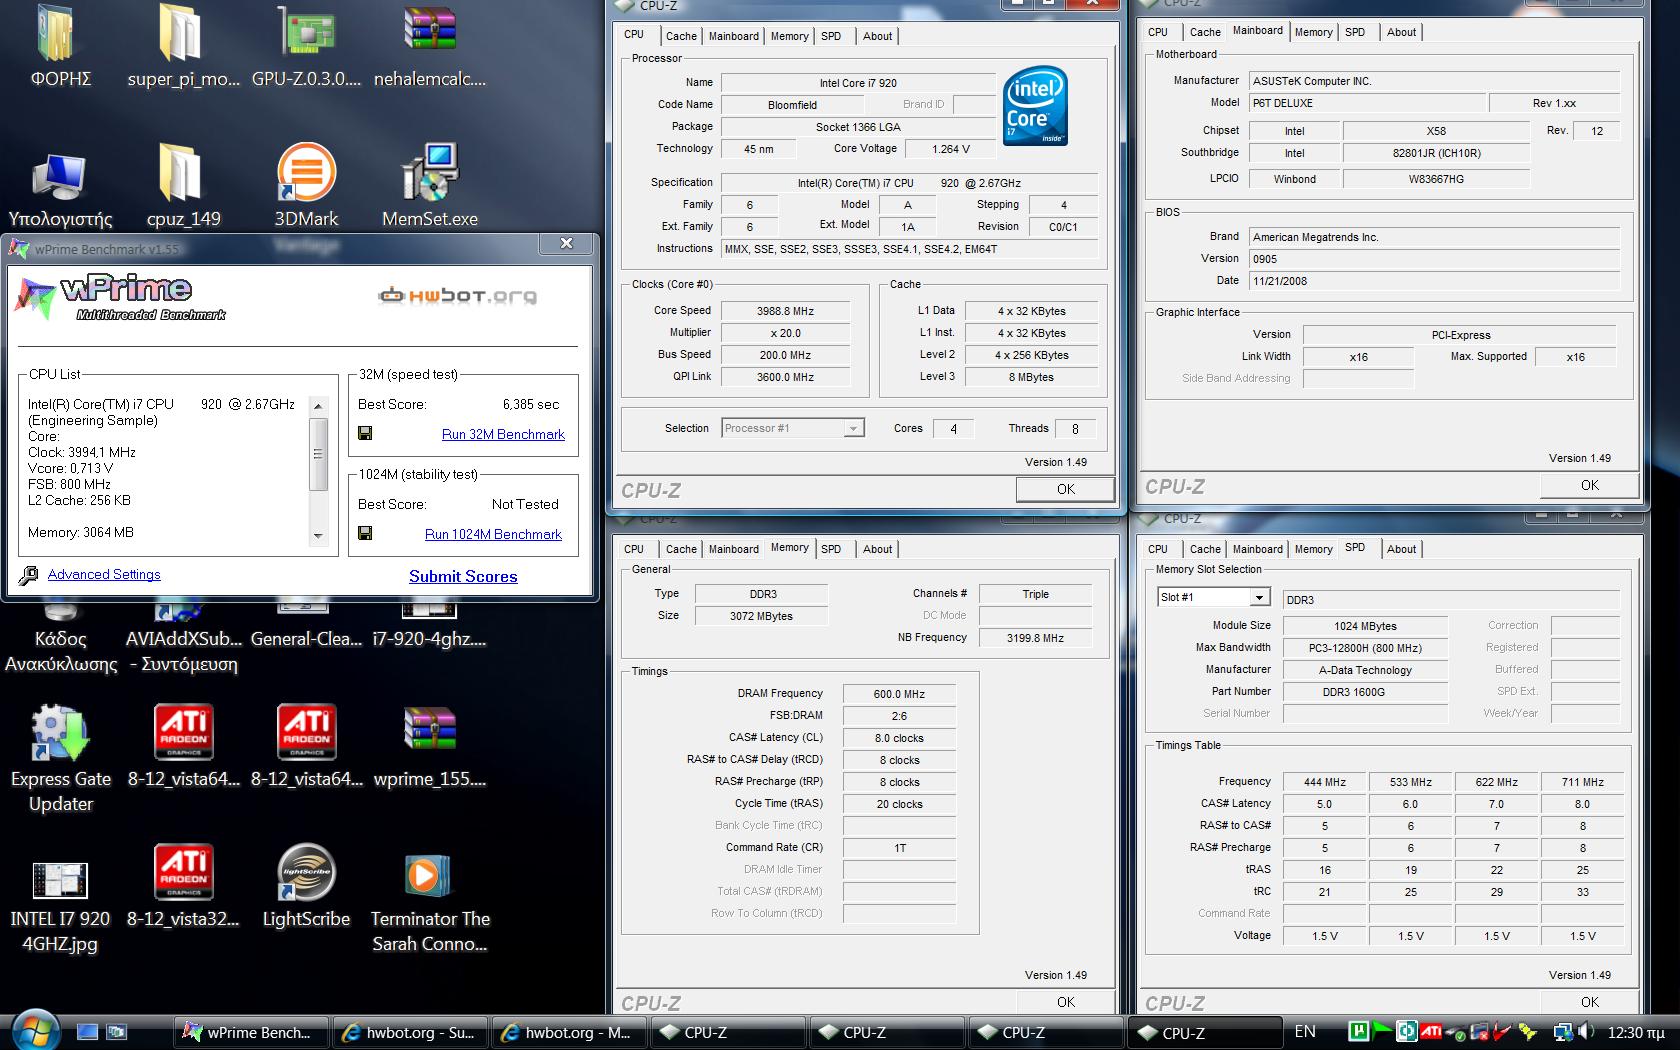Viewport: 1680px width, 1050px height.
Task: Click OK in CPU-Z Memory window
Action: click(1066, 1001)
